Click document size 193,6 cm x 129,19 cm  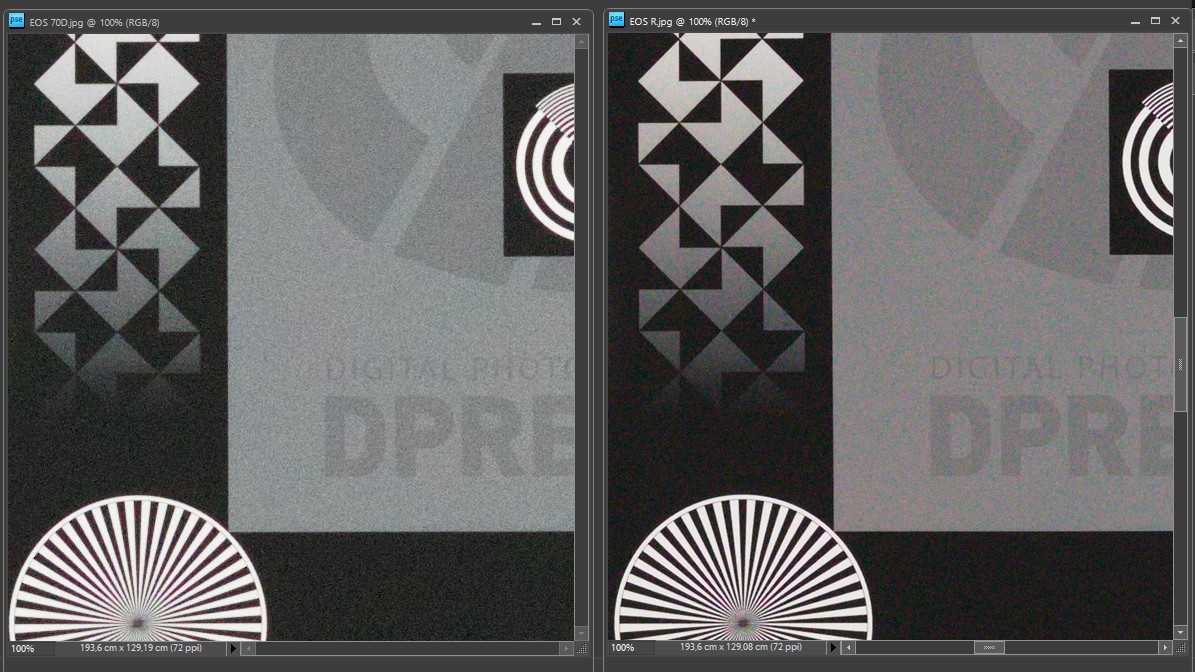(141, 648)
